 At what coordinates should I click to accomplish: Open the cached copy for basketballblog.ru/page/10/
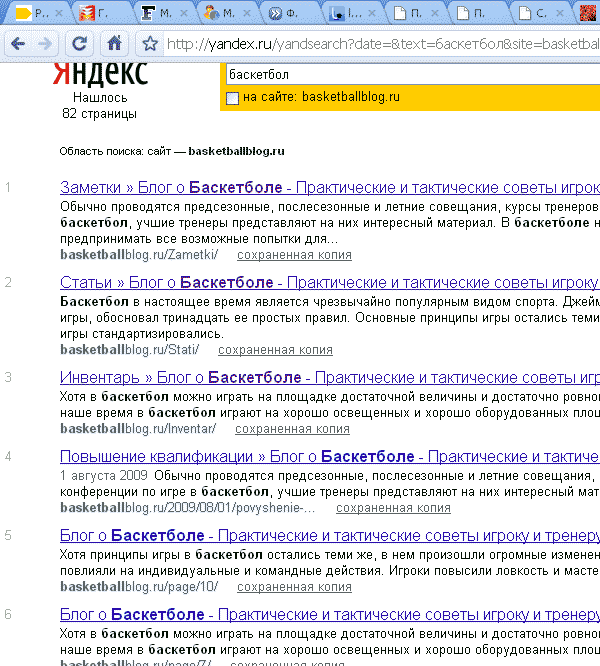[294, 587]
